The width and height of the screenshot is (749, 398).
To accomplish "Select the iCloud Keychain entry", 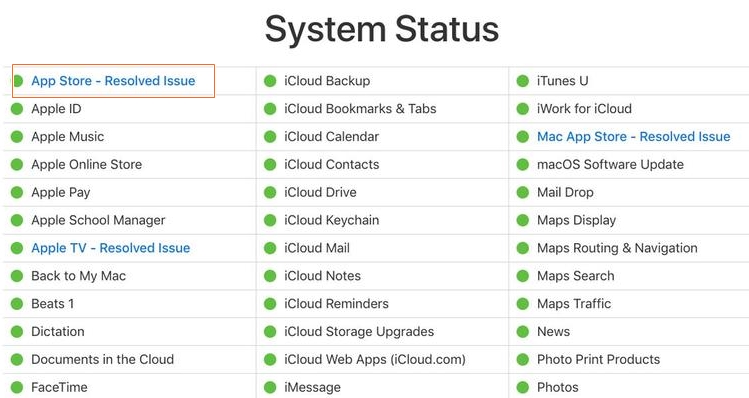I will point(332,220).
